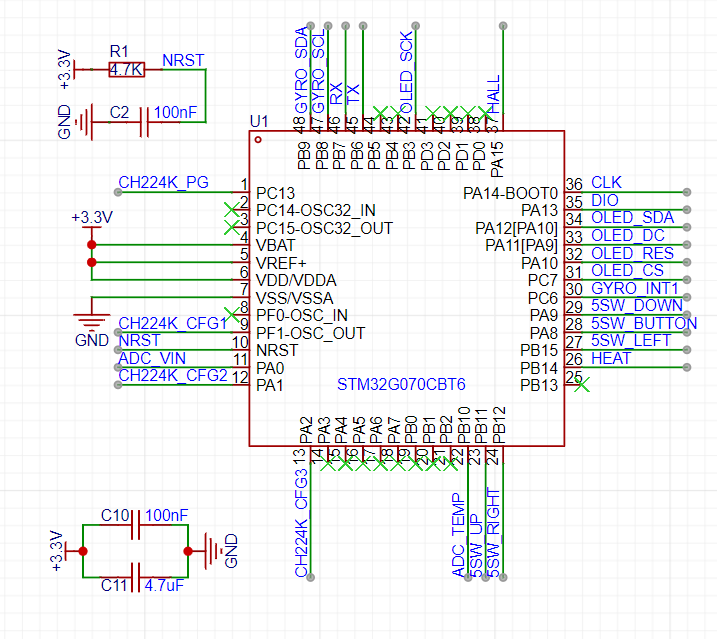The width and height of the screenshot is (717, 639).
Task: Click the DIO net label on pin 35
Action: pos(605,200)
